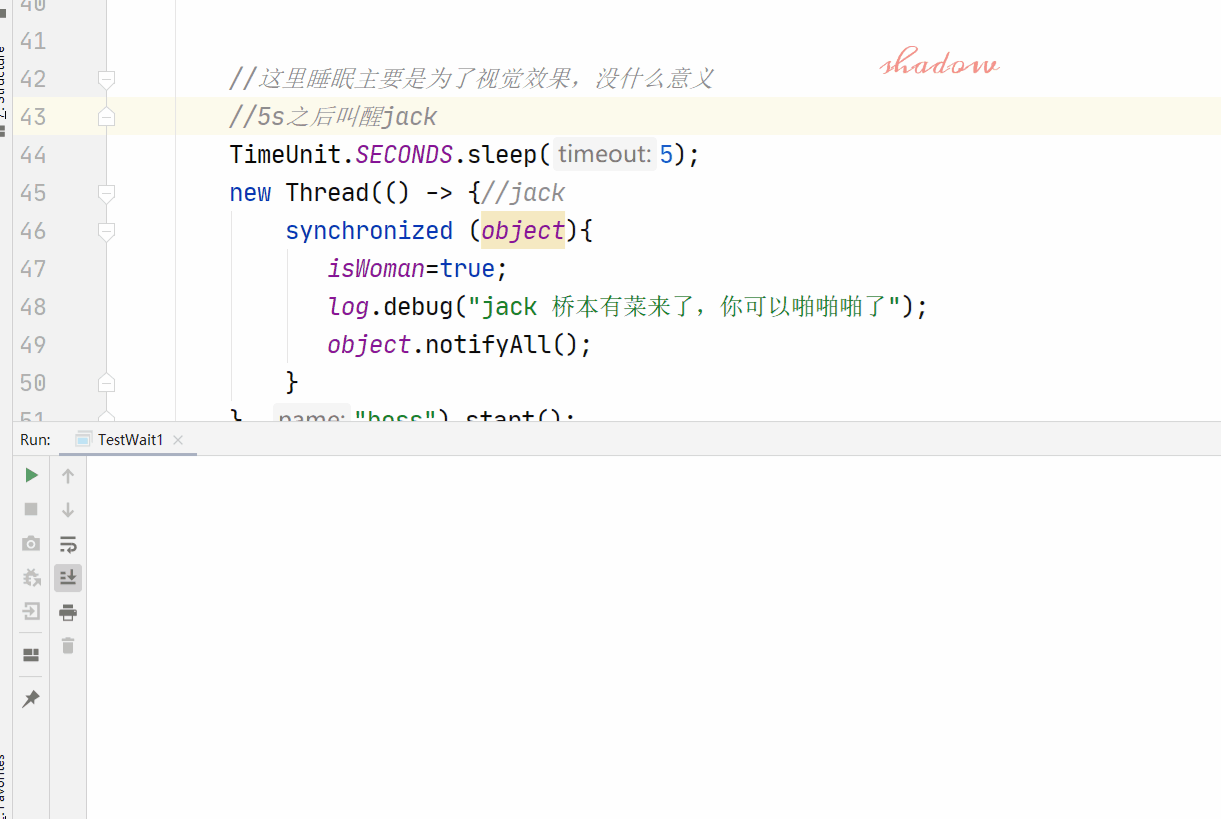This screenshot has width=1221, height=819.
Task: Click "Thread" on line 45
Action: pyautogui.click(x=327, y=193)
